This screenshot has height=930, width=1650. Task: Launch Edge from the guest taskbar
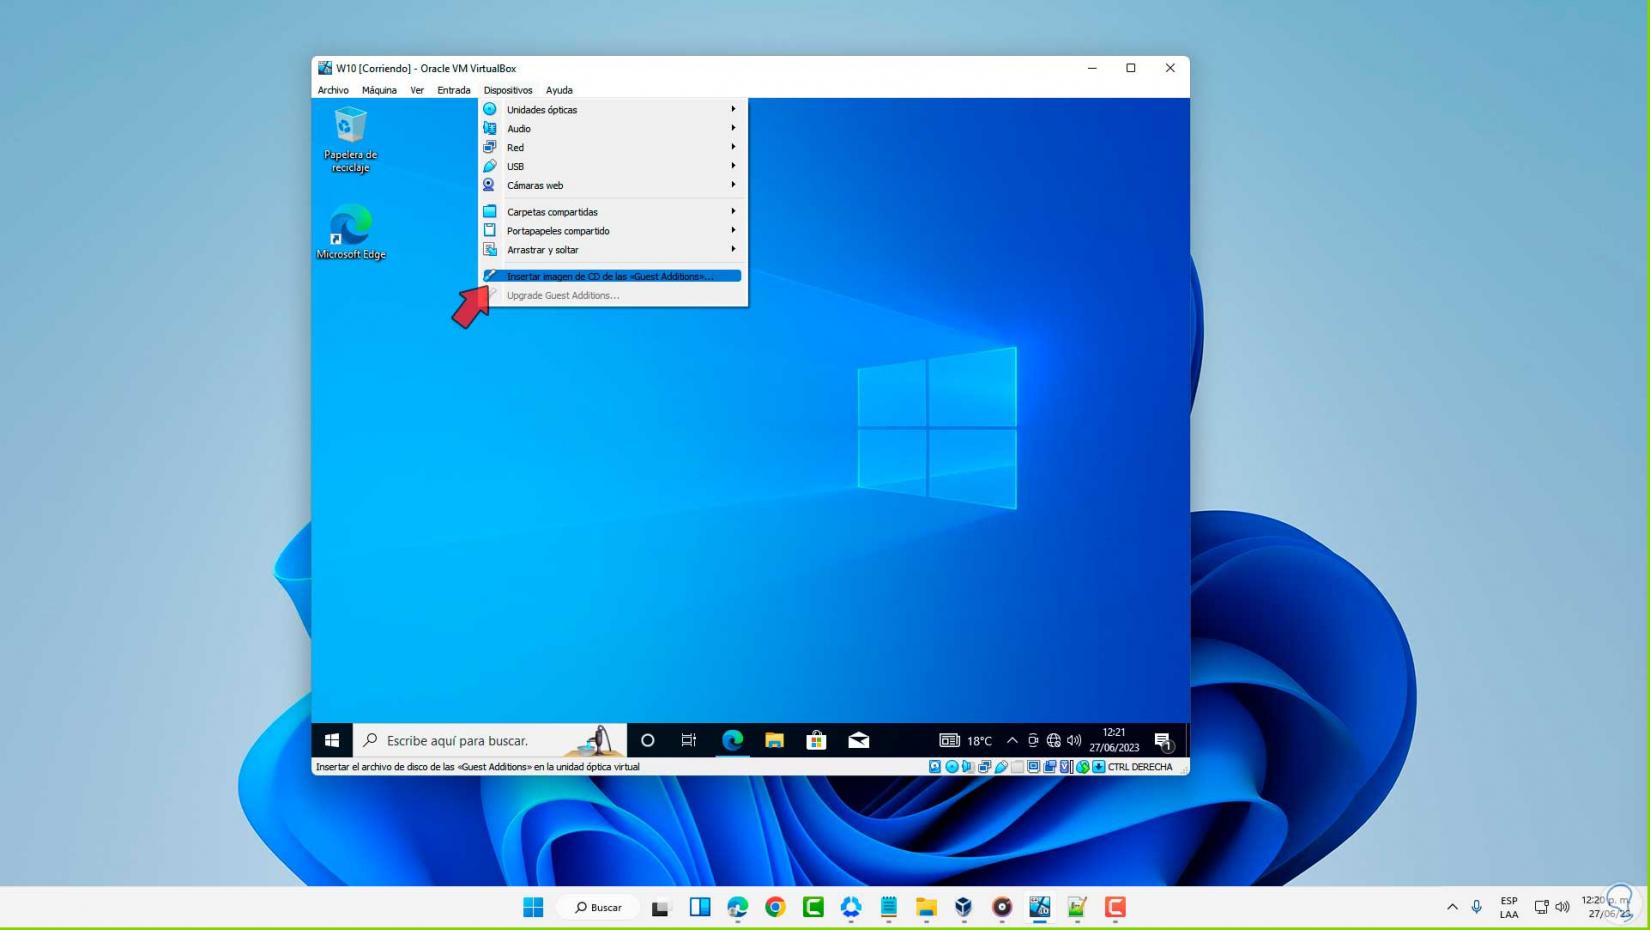[733, 741]
